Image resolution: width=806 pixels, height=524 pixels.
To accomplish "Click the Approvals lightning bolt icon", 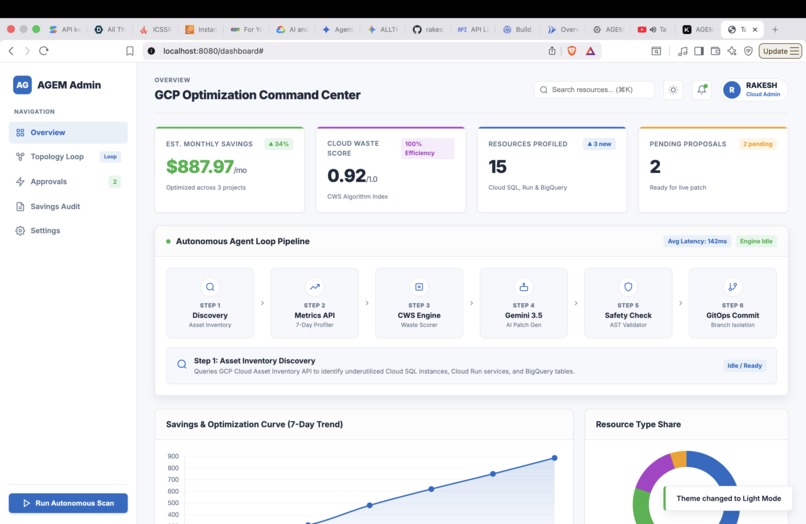I will (x=20, y=182).
